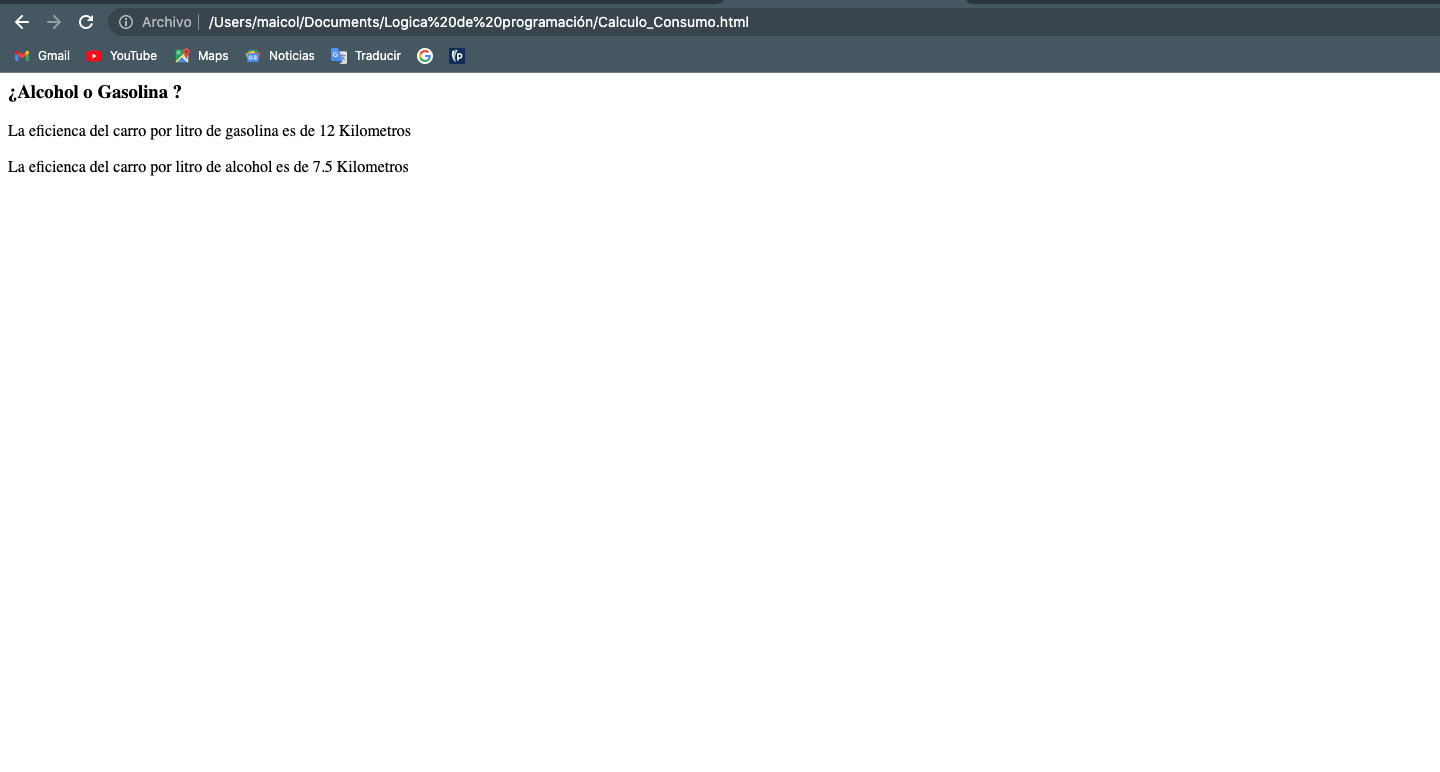Click the alcohol efficiency line, 7.5 Kilometros

[208, 167]
